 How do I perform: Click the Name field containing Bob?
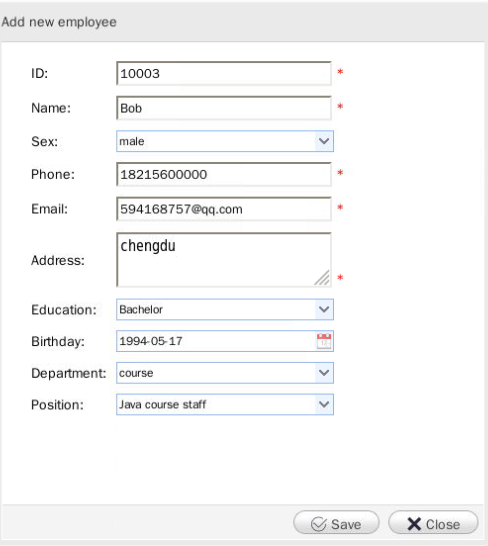coord(224,108)
